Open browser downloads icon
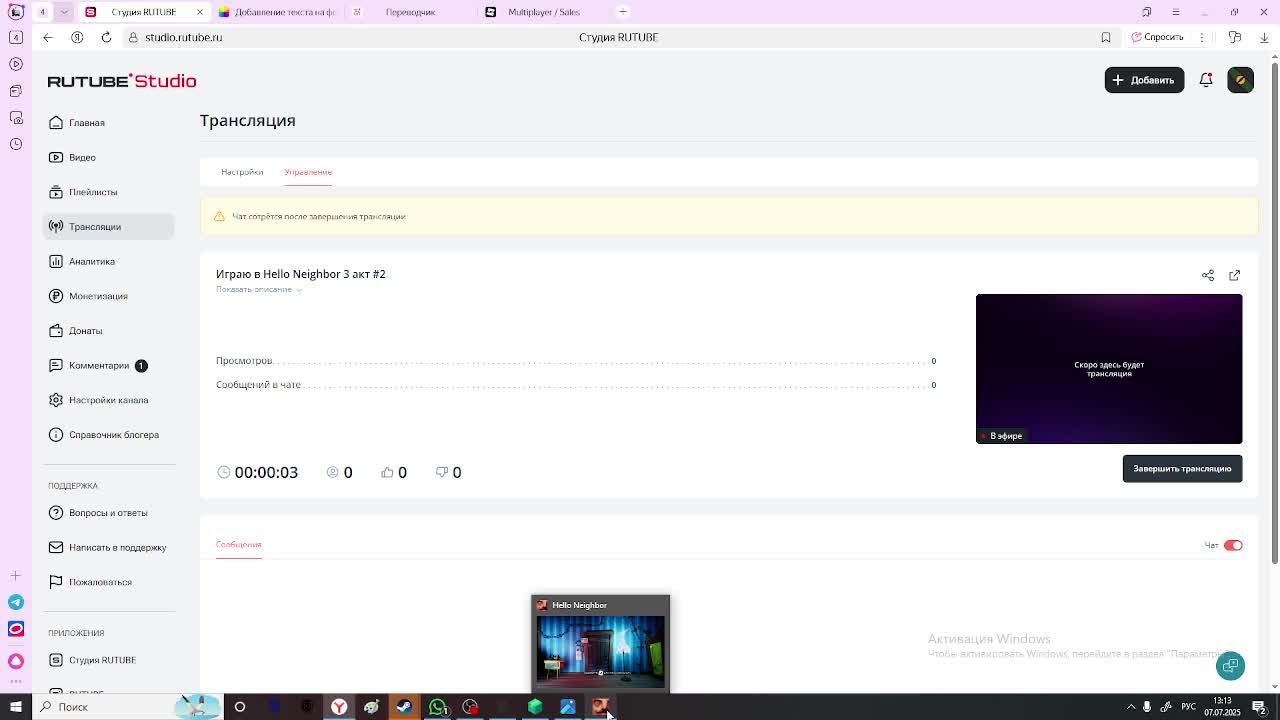The height and width of the screenshot is (720, 1280). (x=1264, y=37)
